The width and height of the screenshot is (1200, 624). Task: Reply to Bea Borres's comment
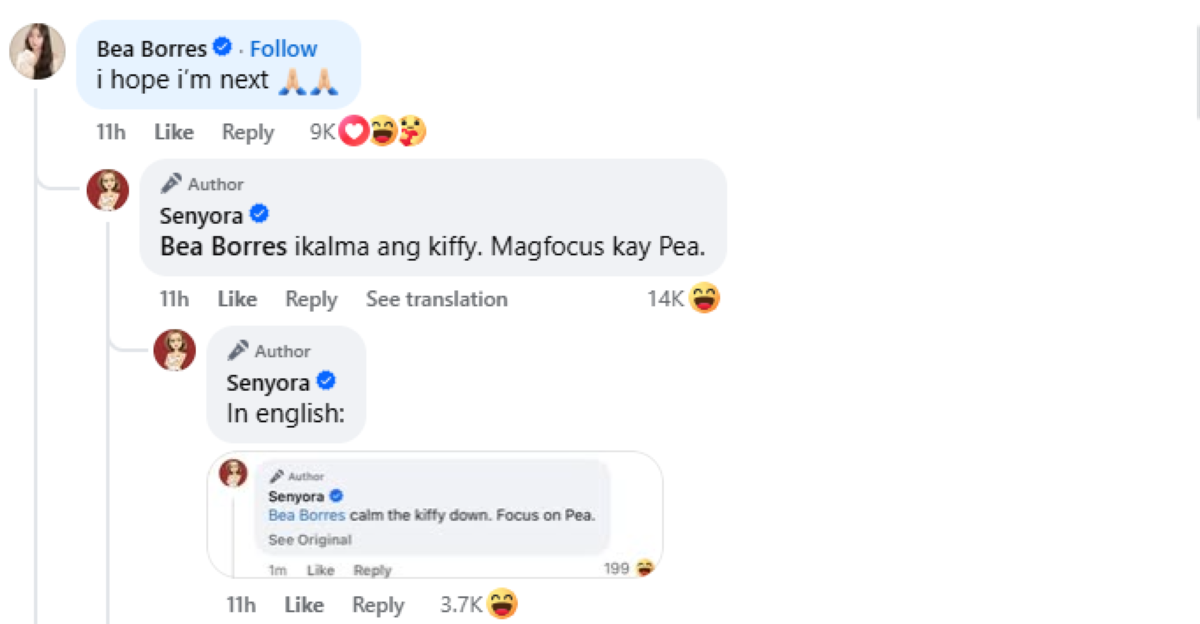pos(248,132)
